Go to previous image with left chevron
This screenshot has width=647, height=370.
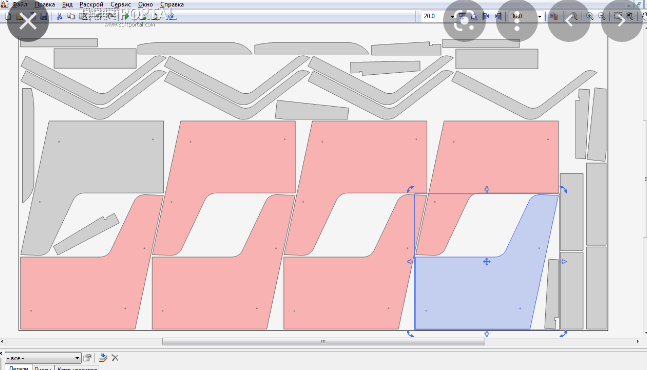coord(569,21)
